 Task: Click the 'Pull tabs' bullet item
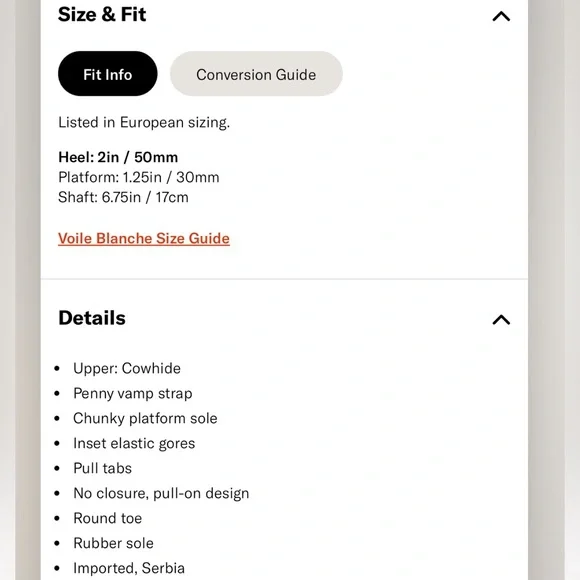(x=102, y=468)
